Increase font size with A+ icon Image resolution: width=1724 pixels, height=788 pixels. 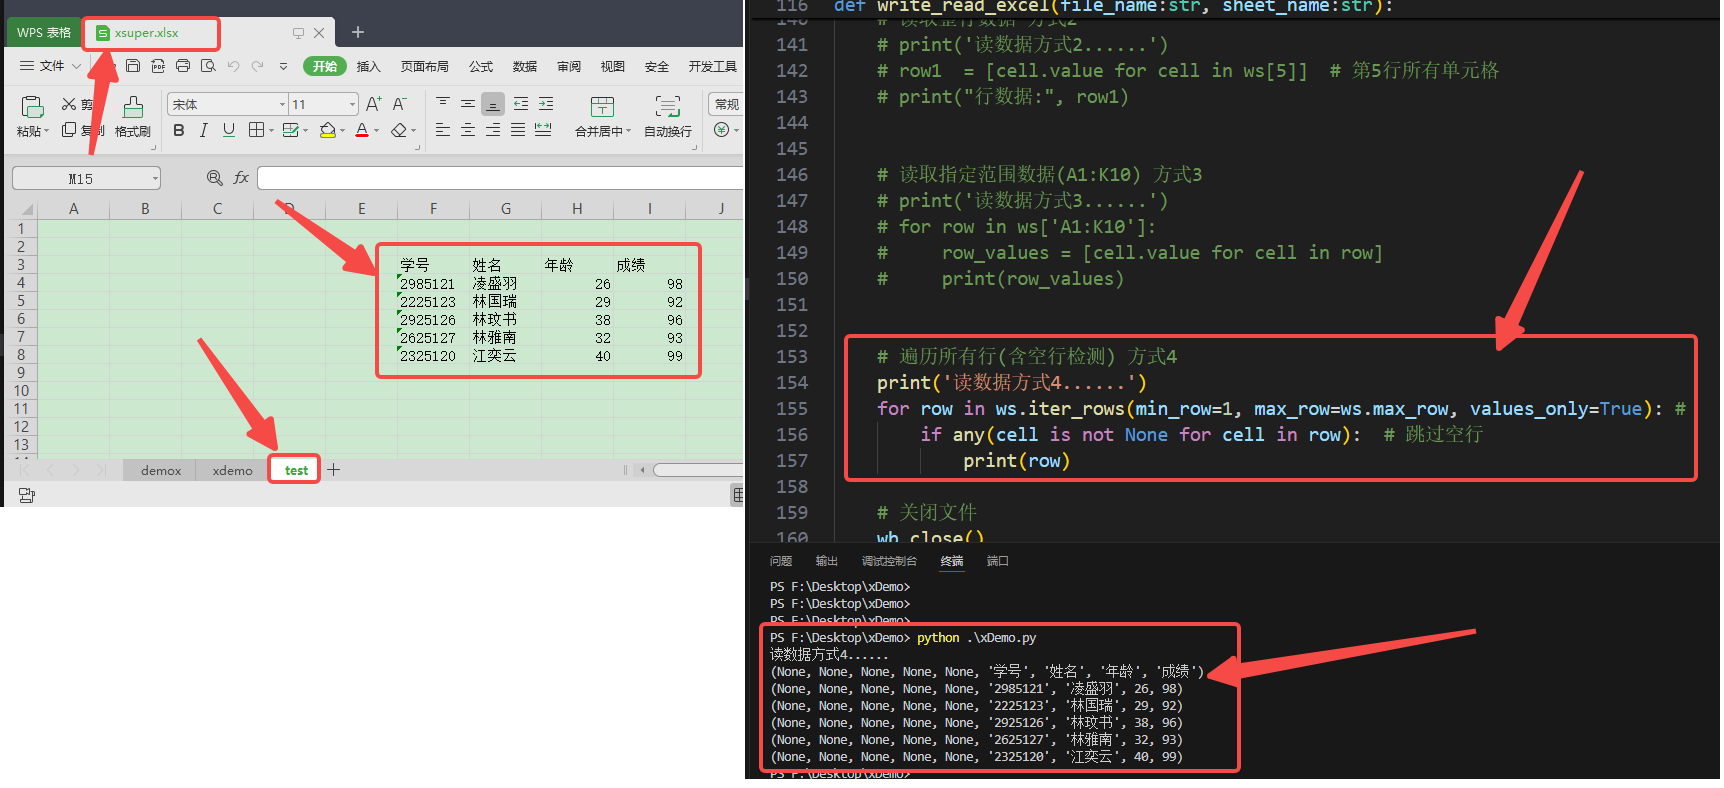(374, 104)
